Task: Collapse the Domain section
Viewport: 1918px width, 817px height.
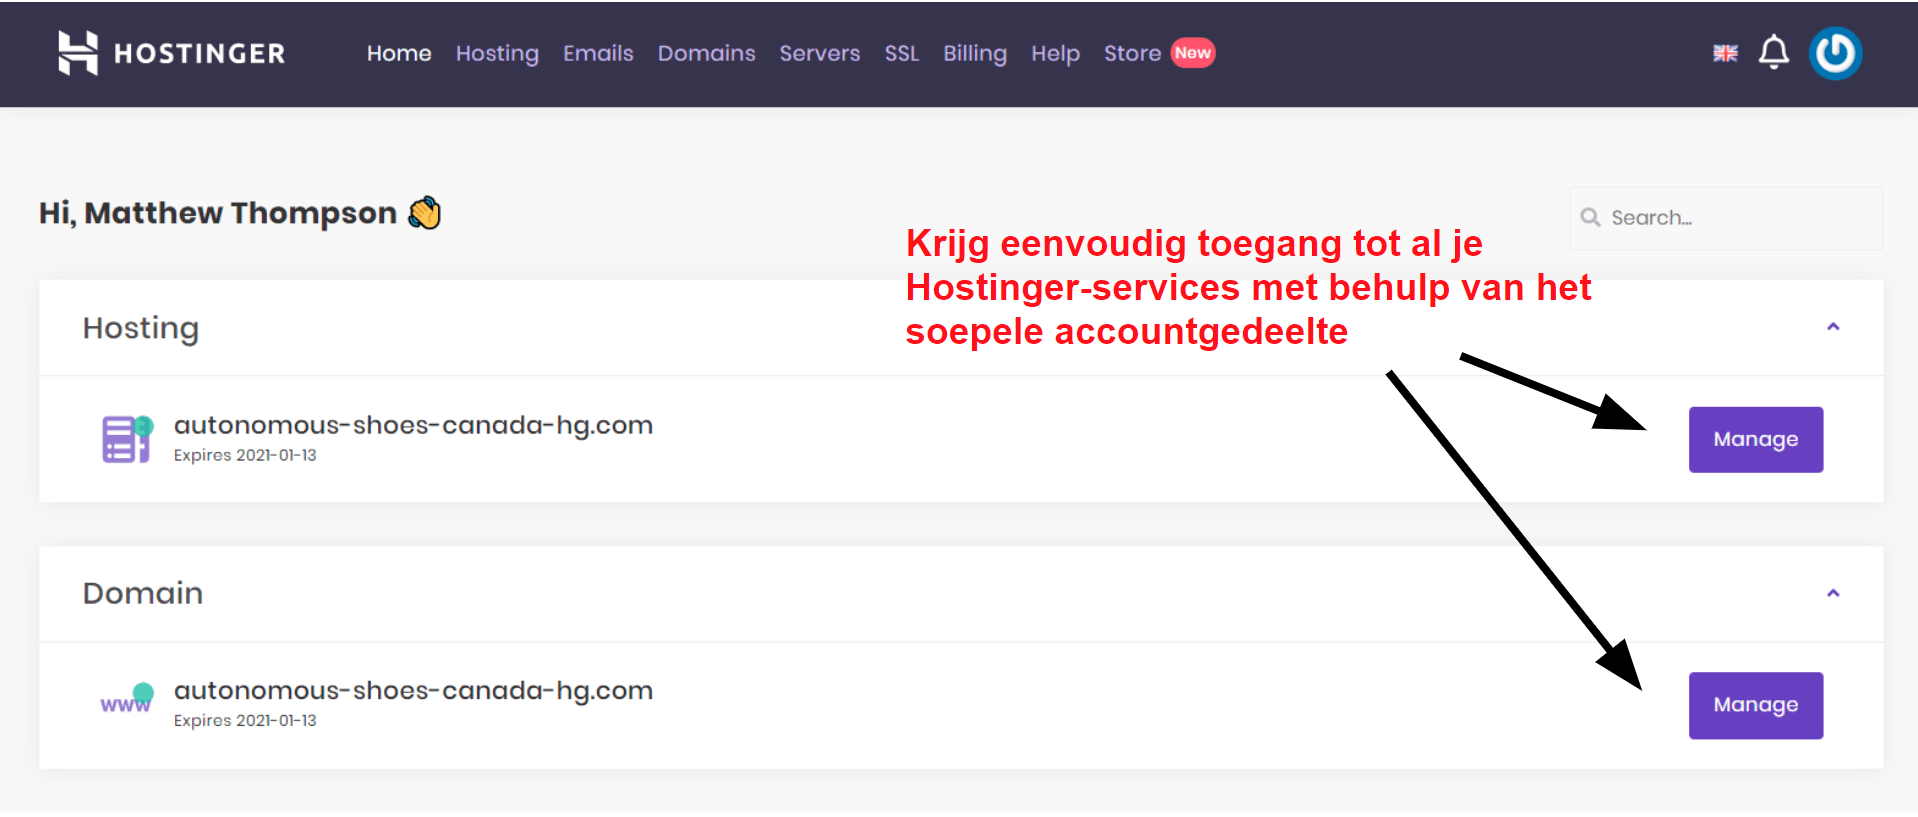Action: (1833, 593)
